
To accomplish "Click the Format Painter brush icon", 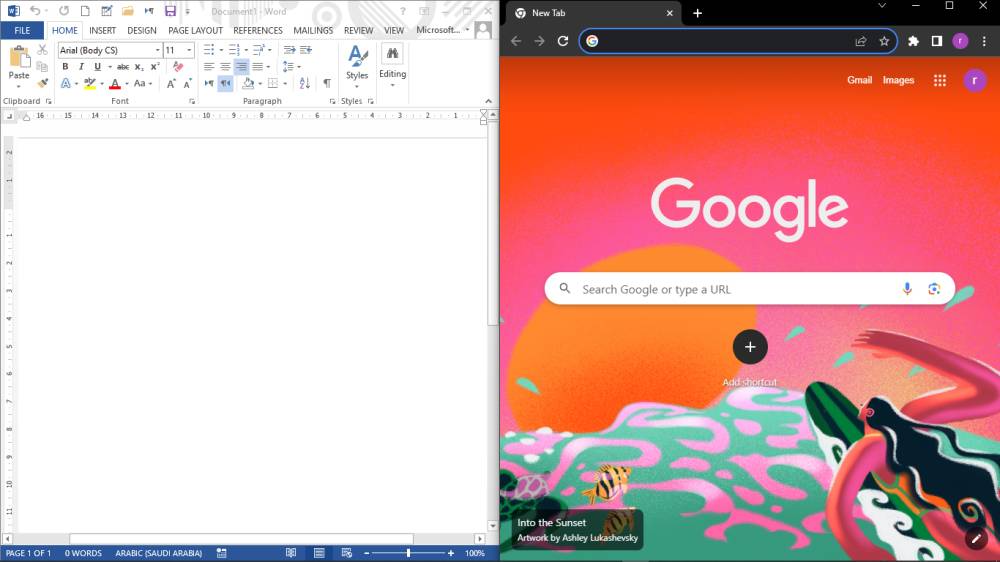I will coord(42,83).
